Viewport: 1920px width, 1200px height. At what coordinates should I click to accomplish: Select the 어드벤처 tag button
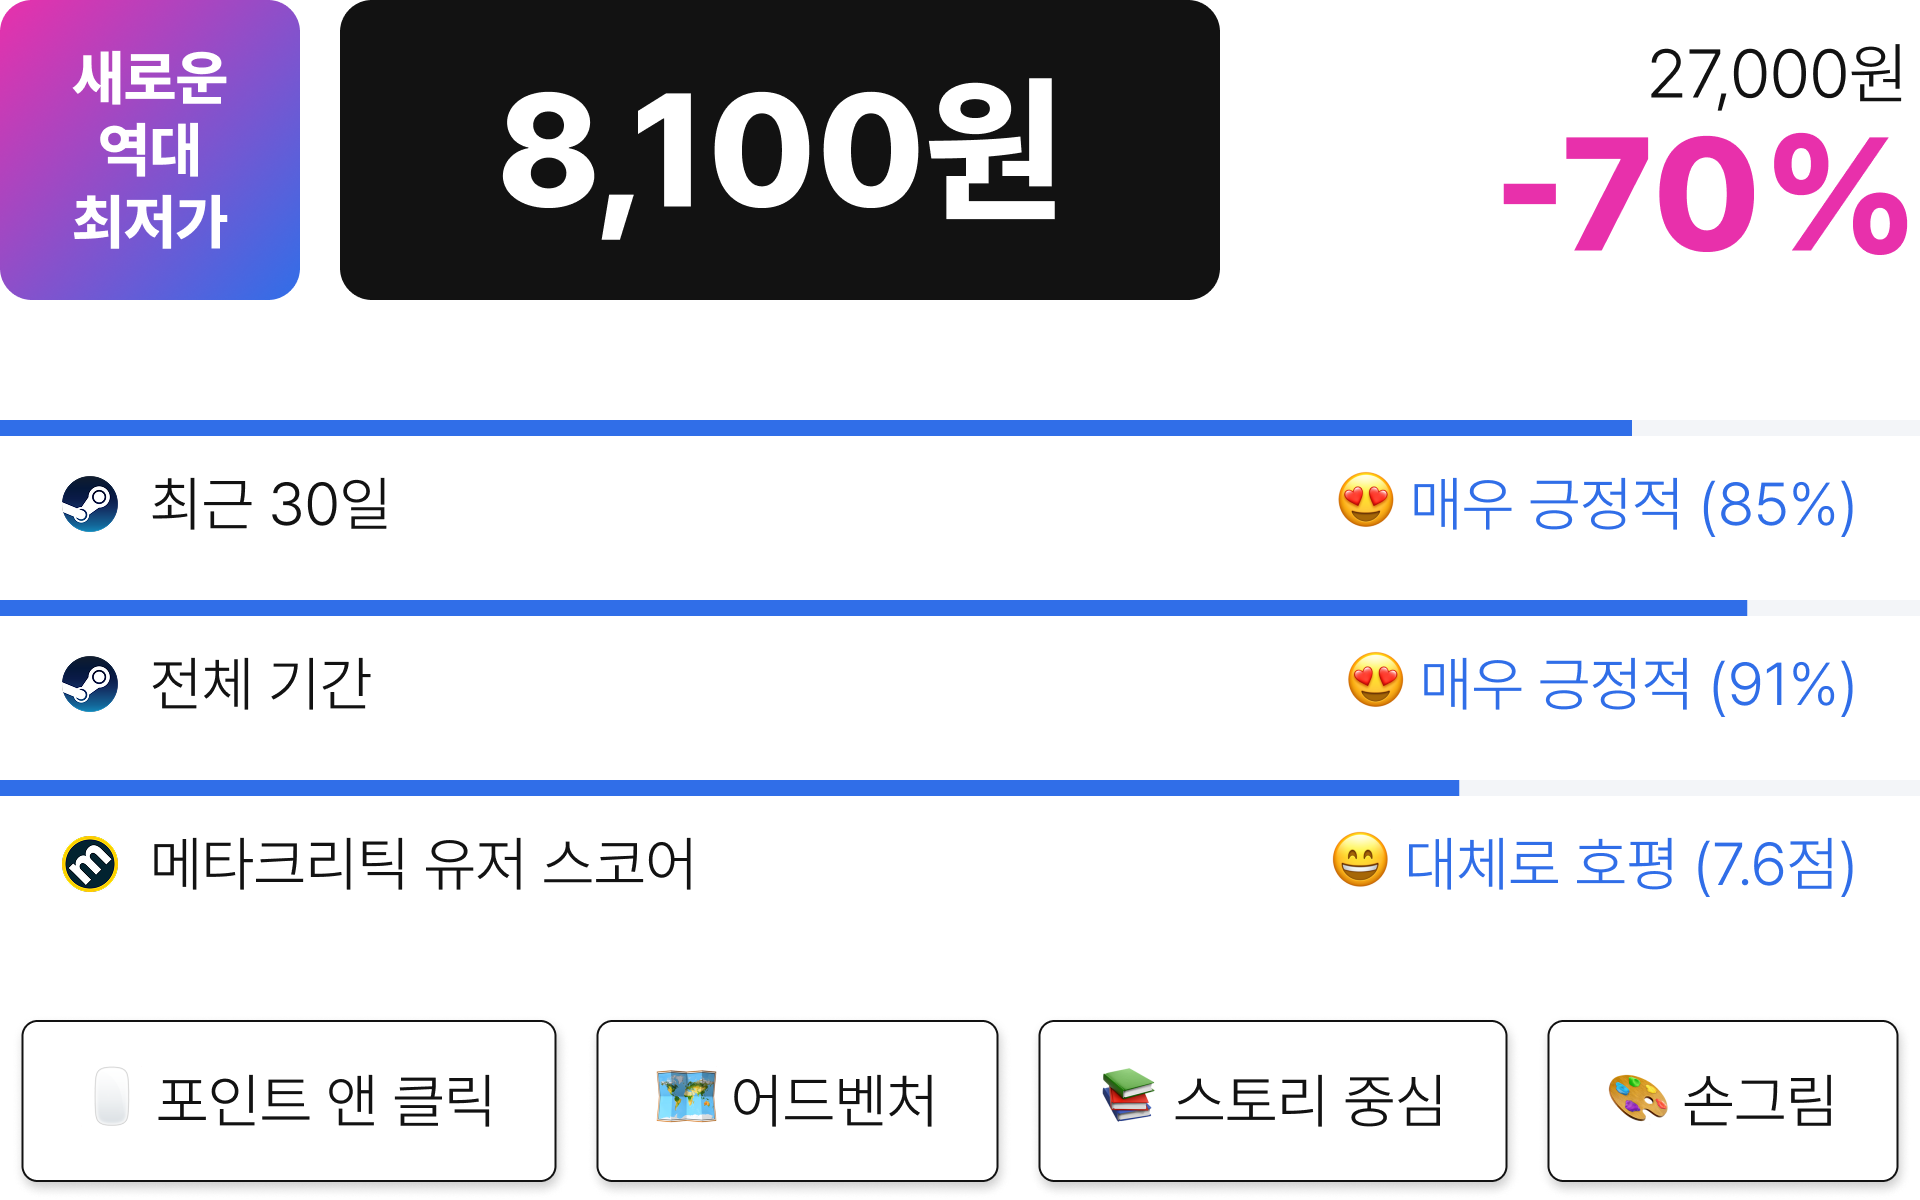point(797,1101)
